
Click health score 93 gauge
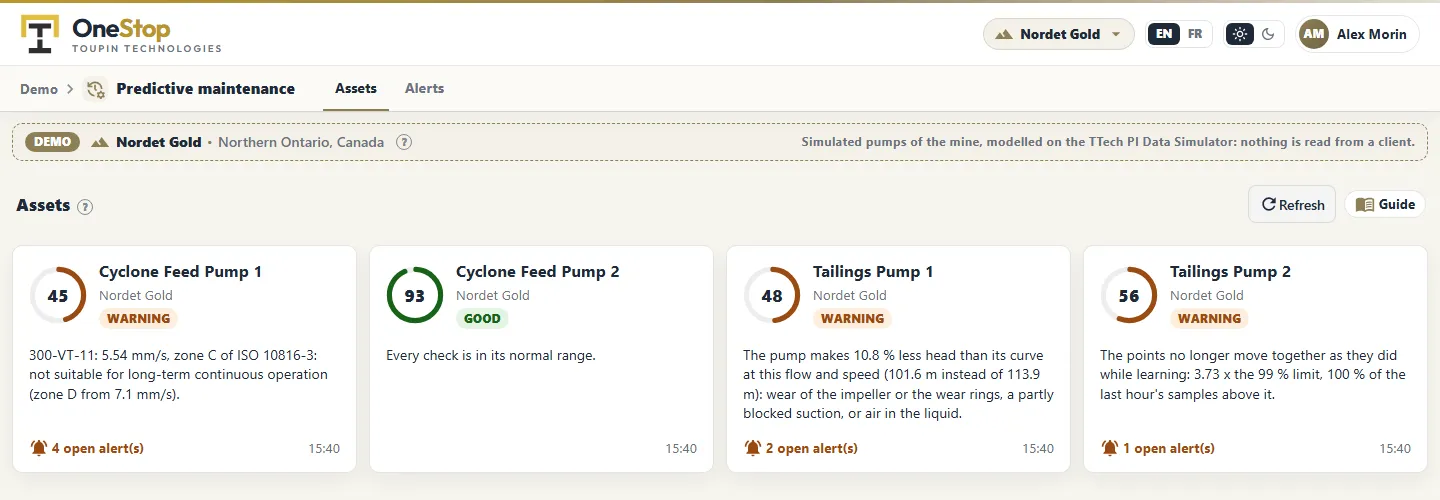[415, 295]
